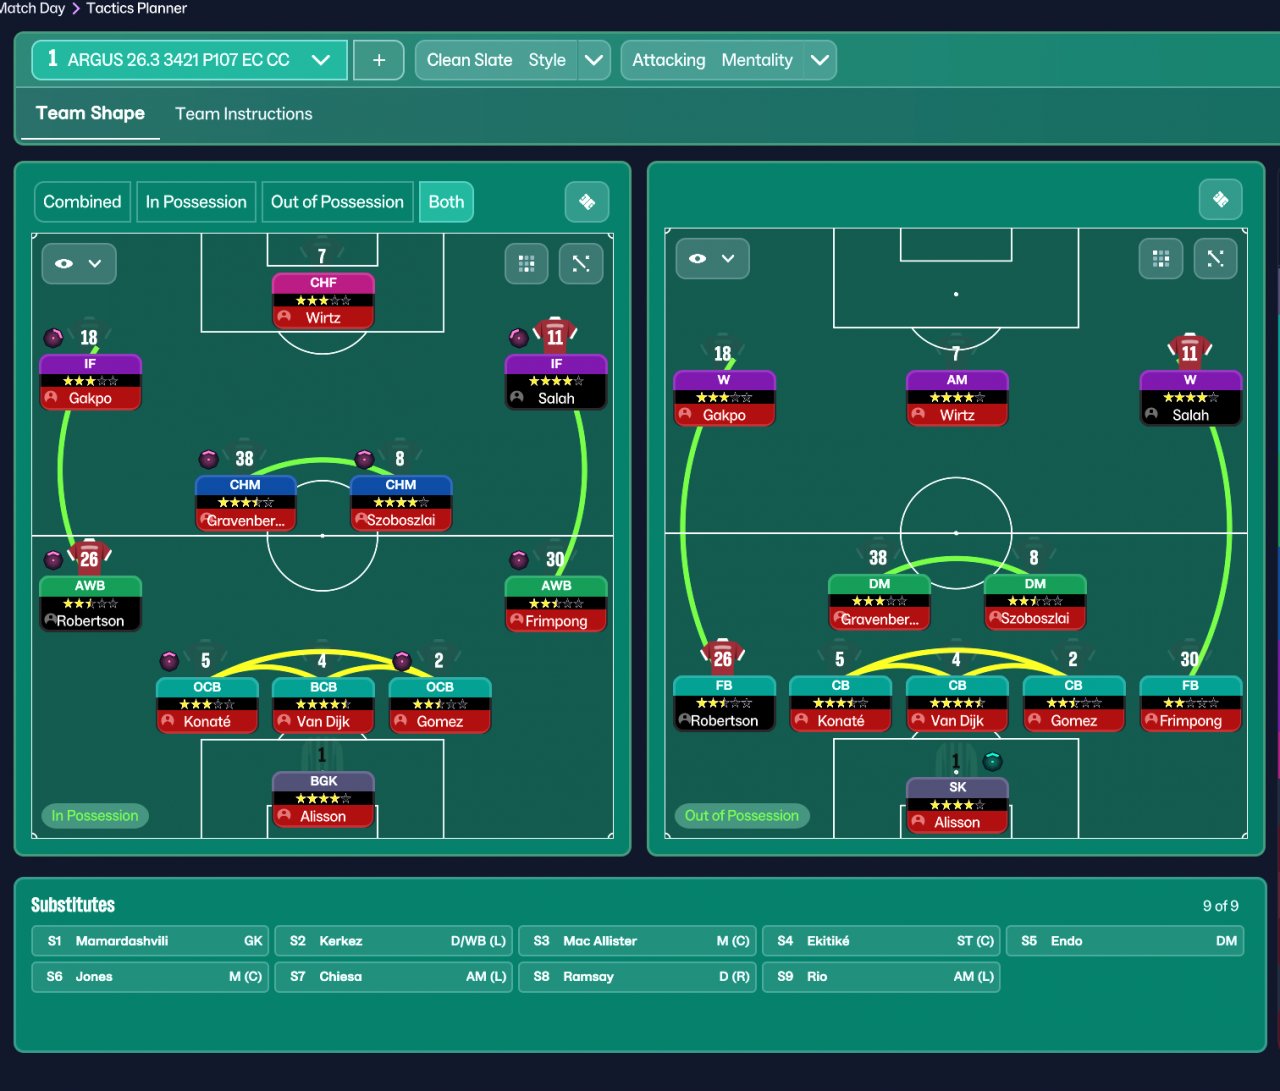Select the Both view toggle
This screenshot has width=1280, height=1091.
[x=446, y=202]
